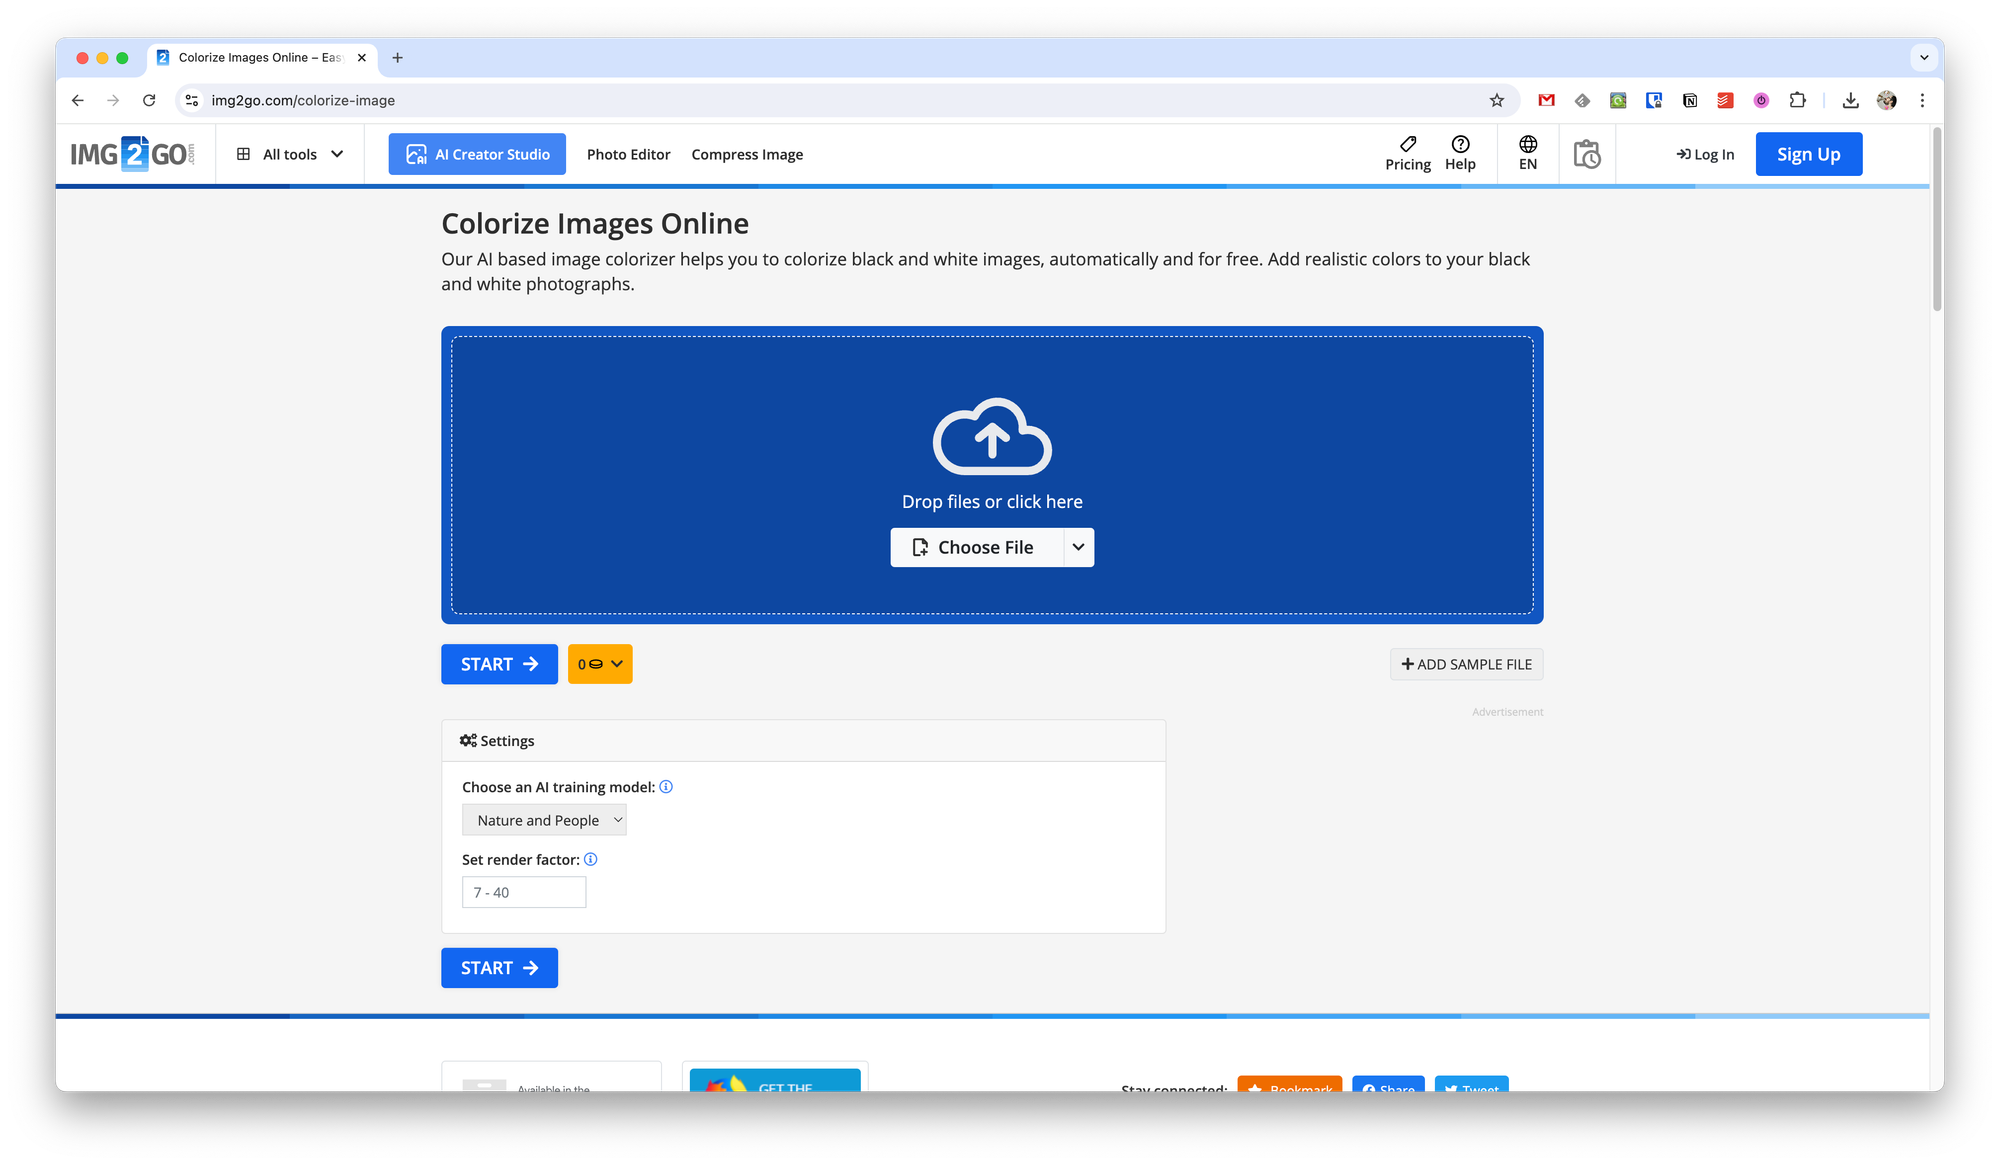Click the Sign Up button
Viewport: 2000px width, 1165px height.
tap(1808, 154)
